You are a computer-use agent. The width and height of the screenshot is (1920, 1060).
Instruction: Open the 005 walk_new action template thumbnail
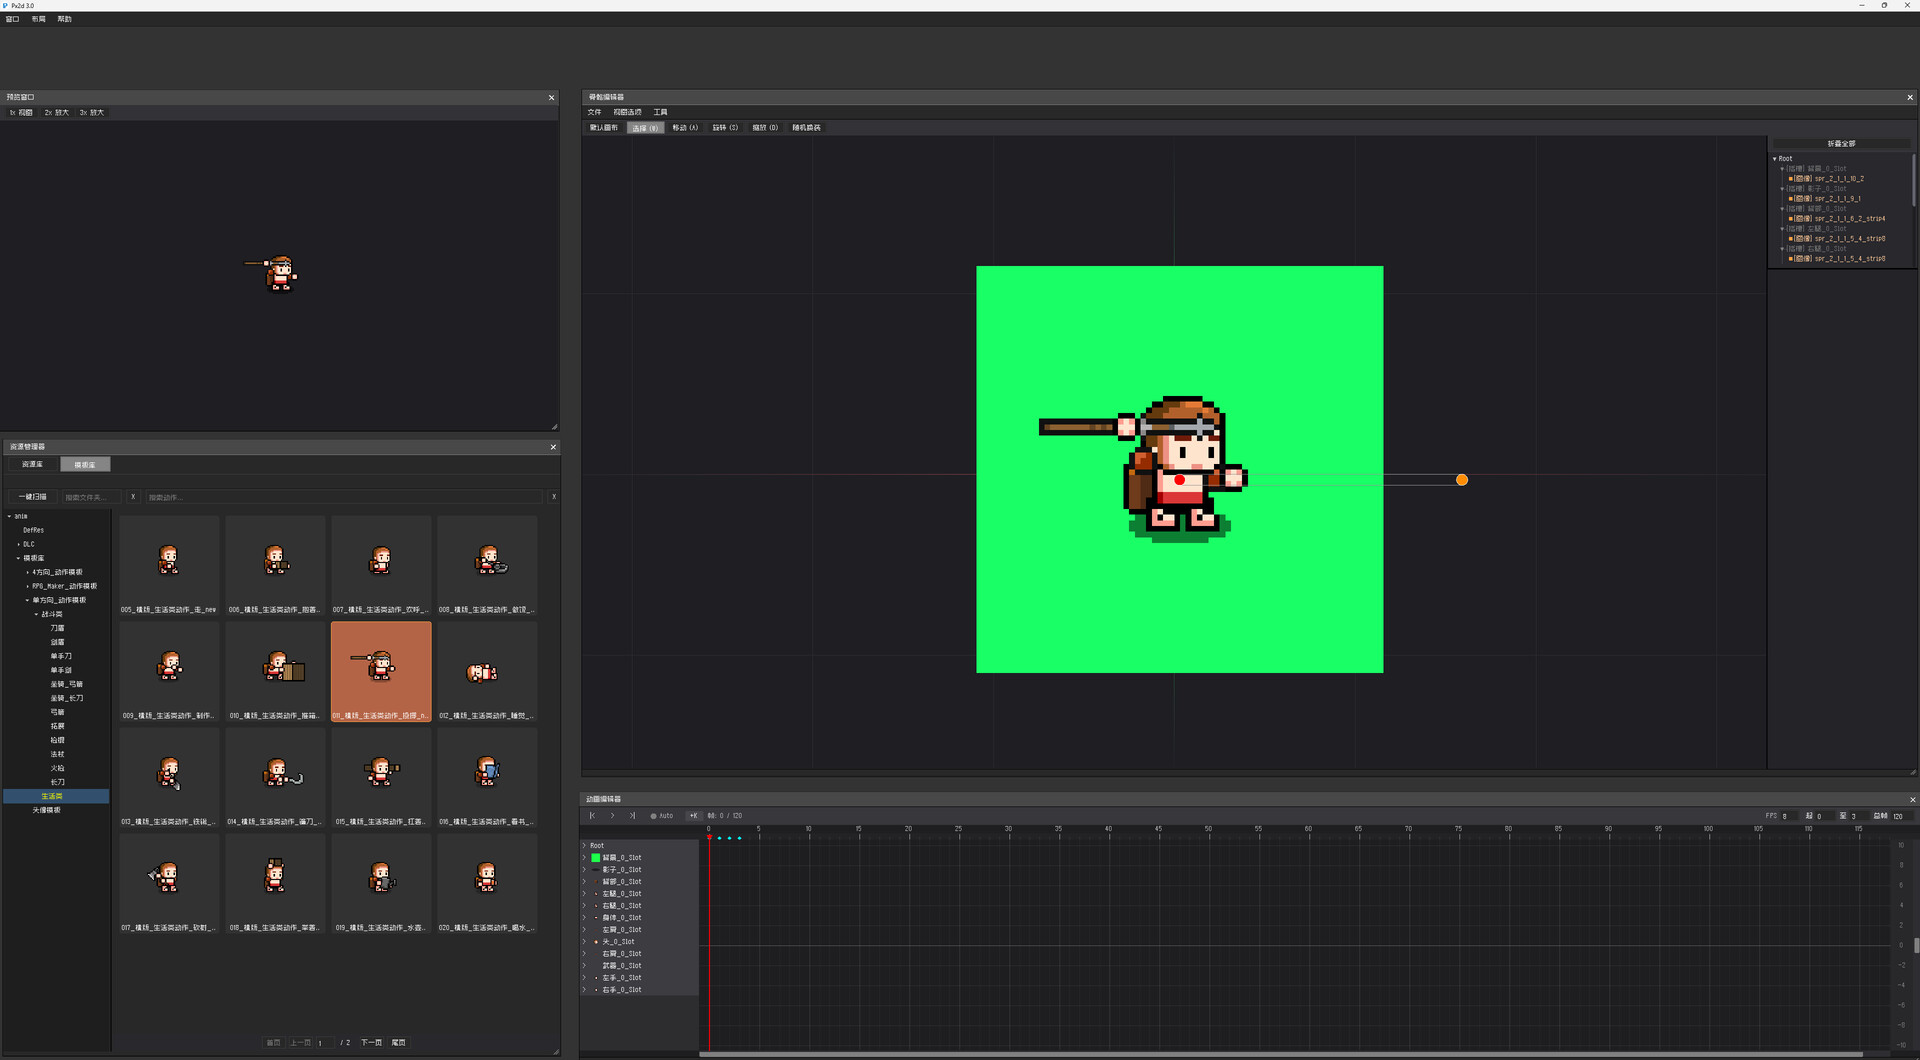click(x=169, y=566)
